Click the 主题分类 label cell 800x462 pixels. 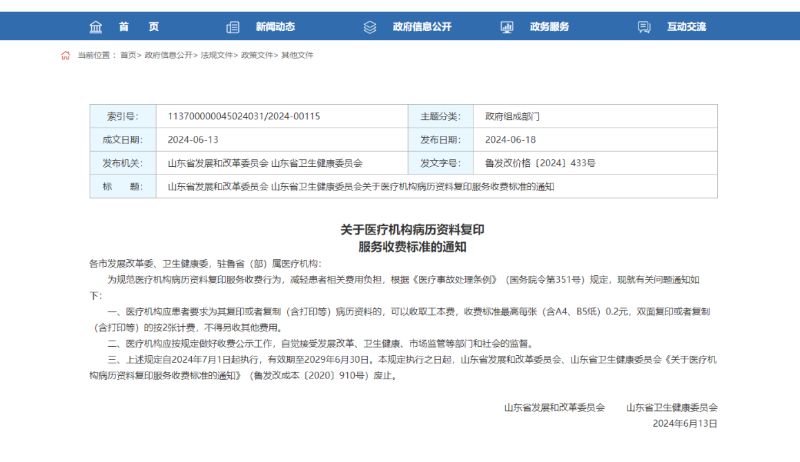click(441, 116)
